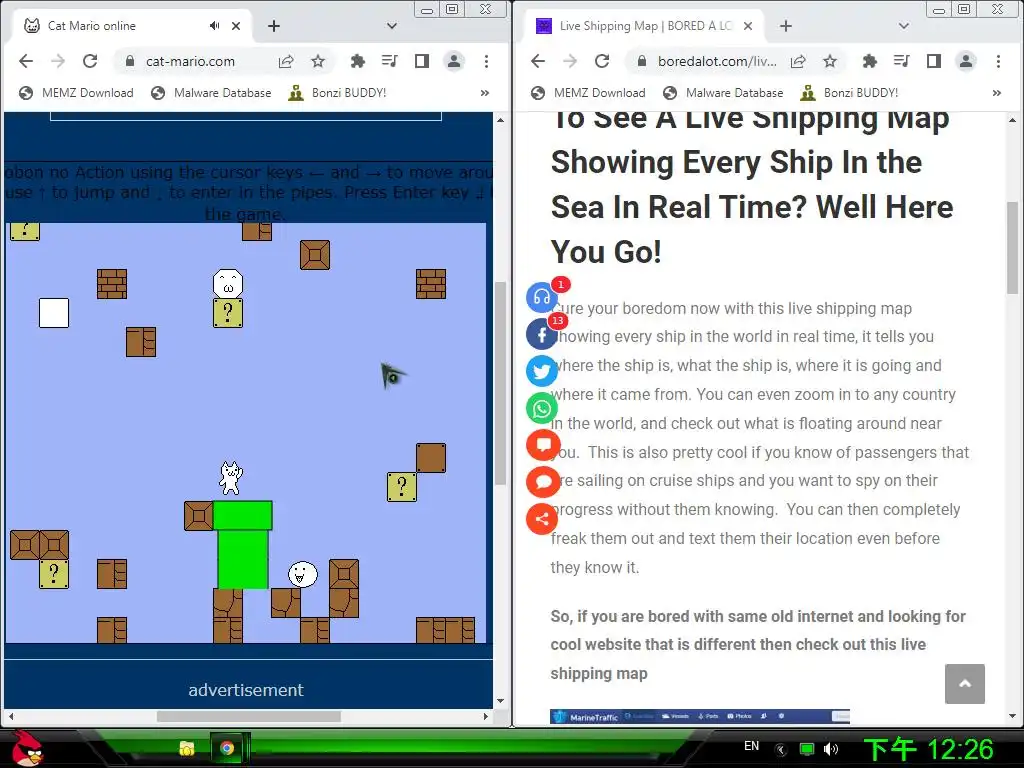
Task: Click the orange square chat bubble icon
Action: pyautogui.click(x=543, y=445)
